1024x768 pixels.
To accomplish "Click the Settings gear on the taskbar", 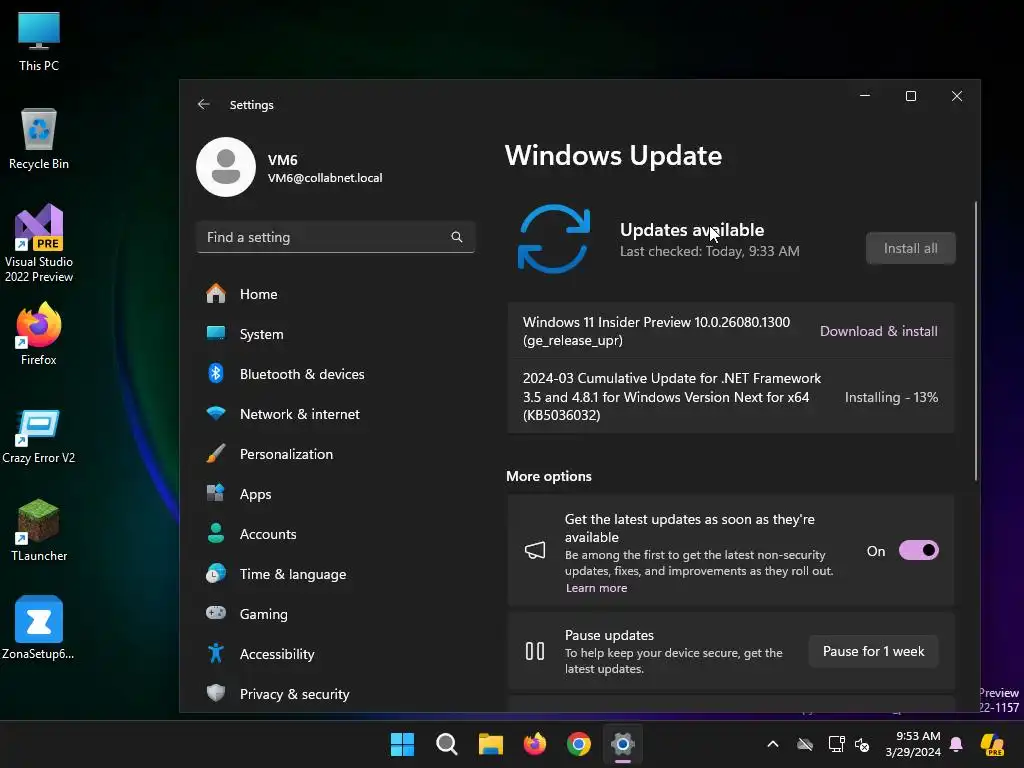I will pos(623,744).
